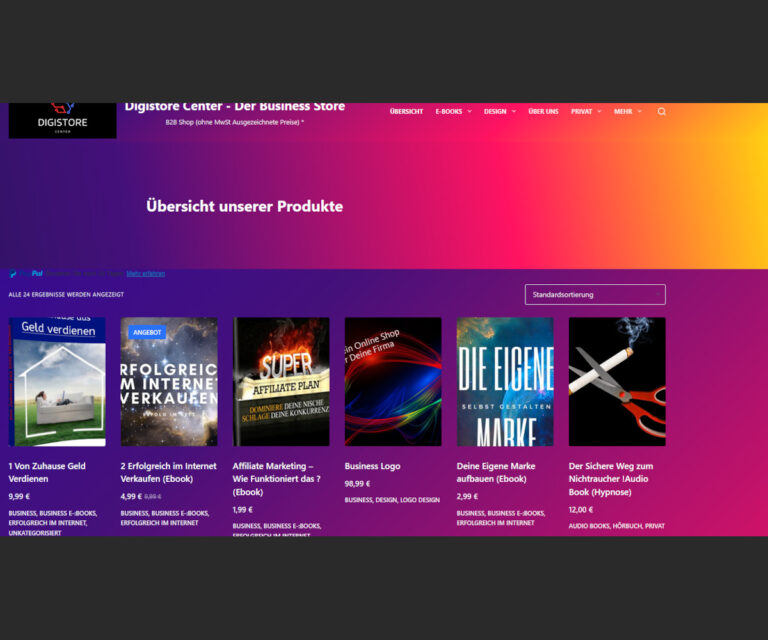This screenshot has width=768, height=640.
Task: Click the cigarette and scissors thumbnail
Action: [617, 382]
